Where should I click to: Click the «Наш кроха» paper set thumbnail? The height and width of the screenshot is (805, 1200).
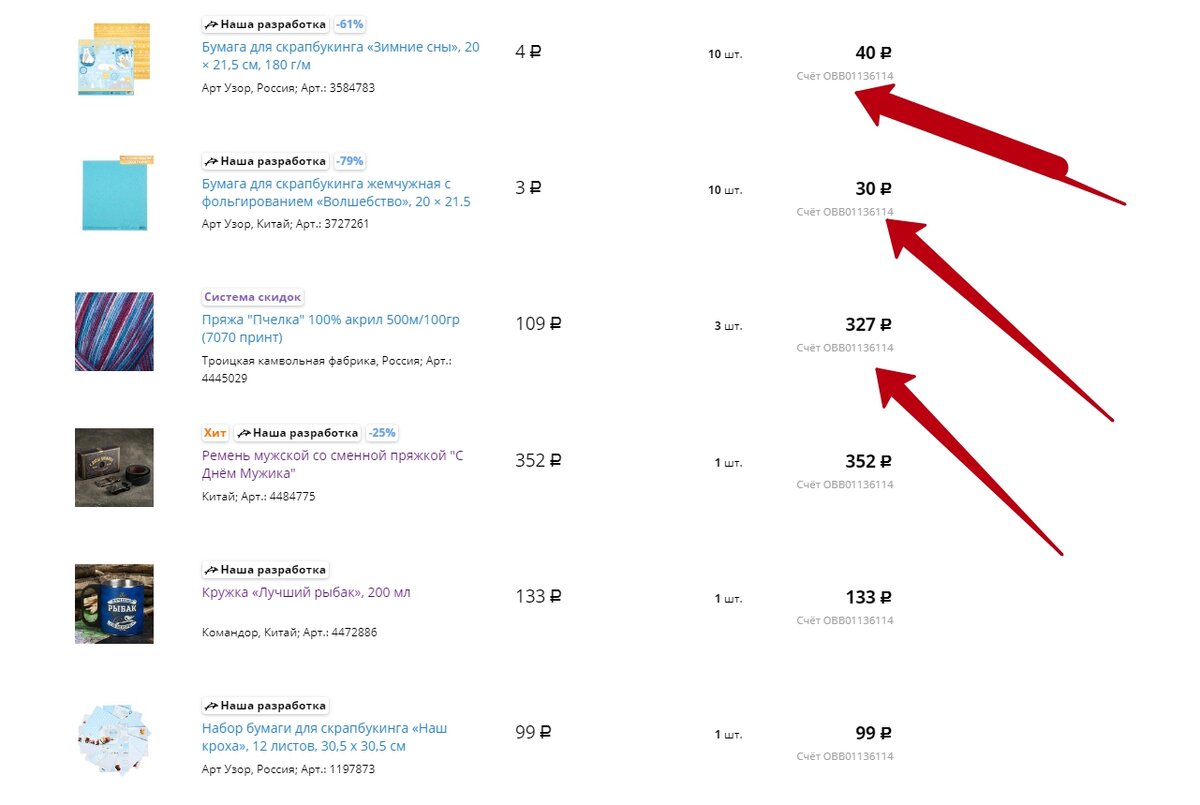(x=114, y=739)
